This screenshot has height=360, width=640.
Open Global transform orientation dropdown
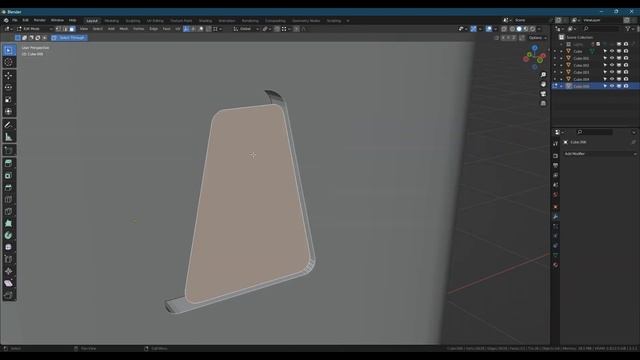[246, 29]
